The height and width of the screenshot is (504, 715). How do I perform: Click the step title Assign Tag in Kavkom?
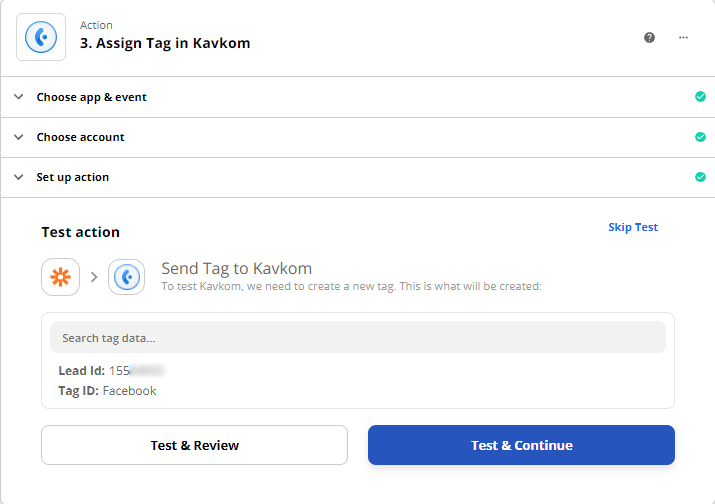pyautogui.click(x=165, y=43)
